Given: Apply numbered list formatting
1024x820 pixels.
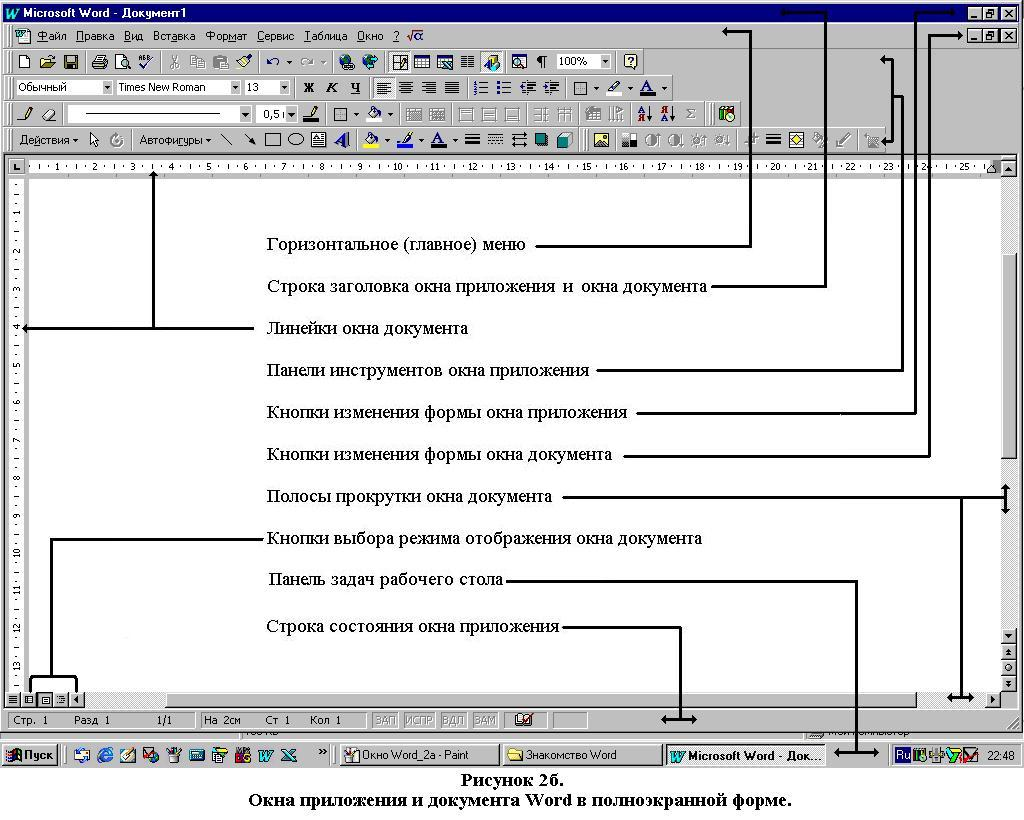Looking at the screenshot, I should (x=481, y=87).
